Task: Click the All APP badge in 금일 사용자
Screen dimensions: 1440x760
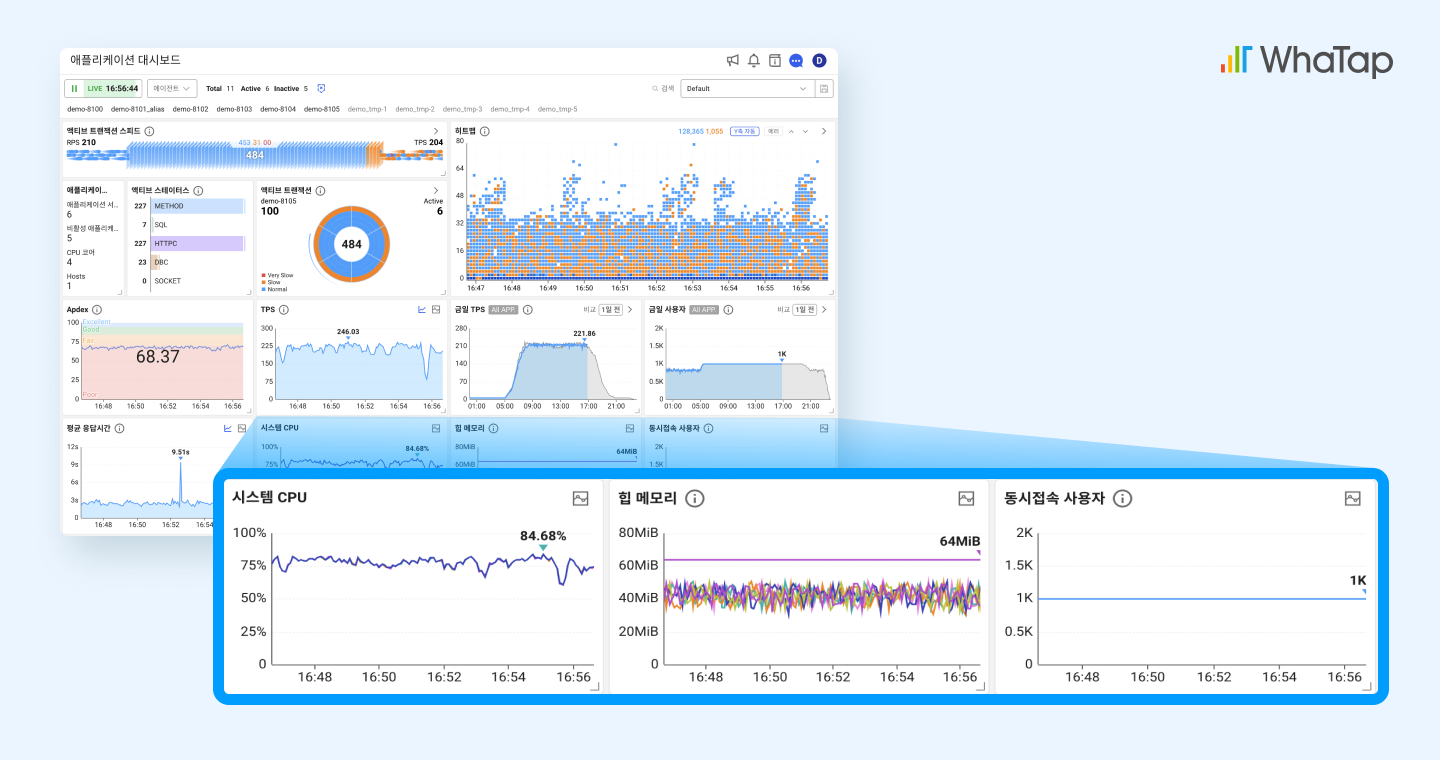Action: pyautogui.click(x=704, y=310)
